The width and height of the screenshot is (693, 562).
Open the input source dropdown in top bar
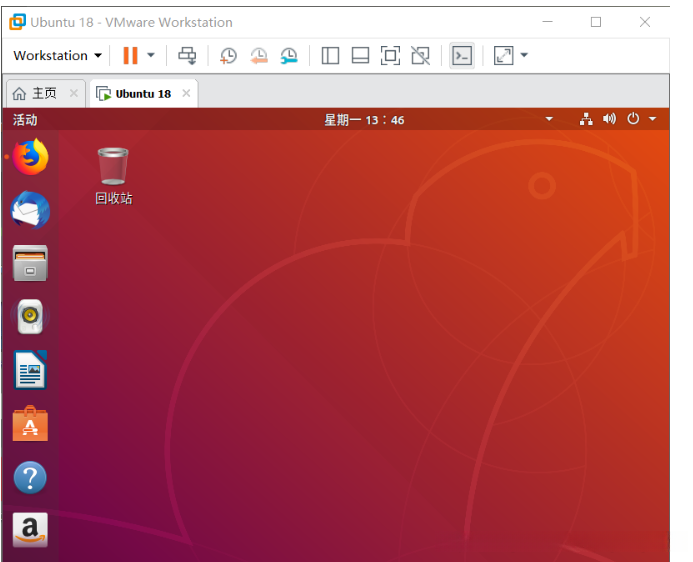[549, 119]
